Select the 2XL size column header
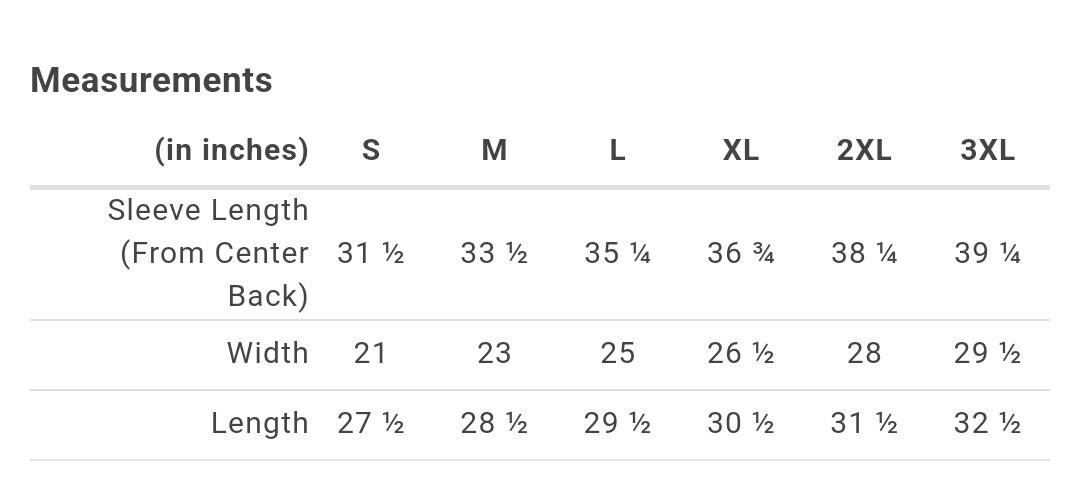1080x485 pixels. [864, 149]
